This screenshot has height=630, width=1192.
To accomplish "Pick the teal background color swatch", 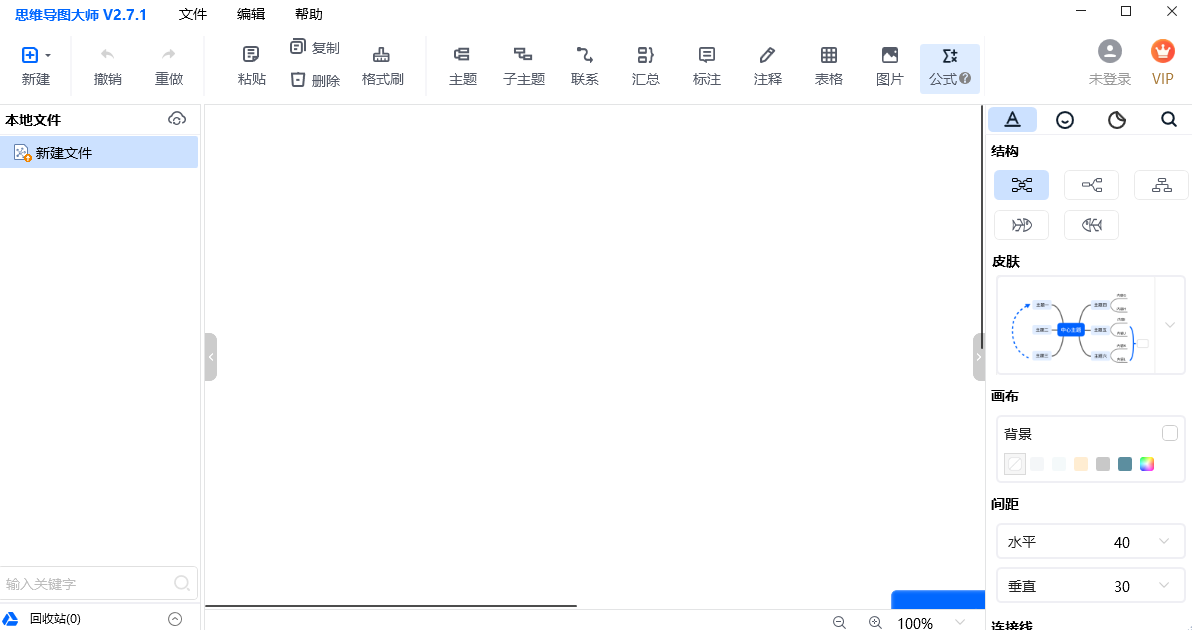I will point(1125,464).
